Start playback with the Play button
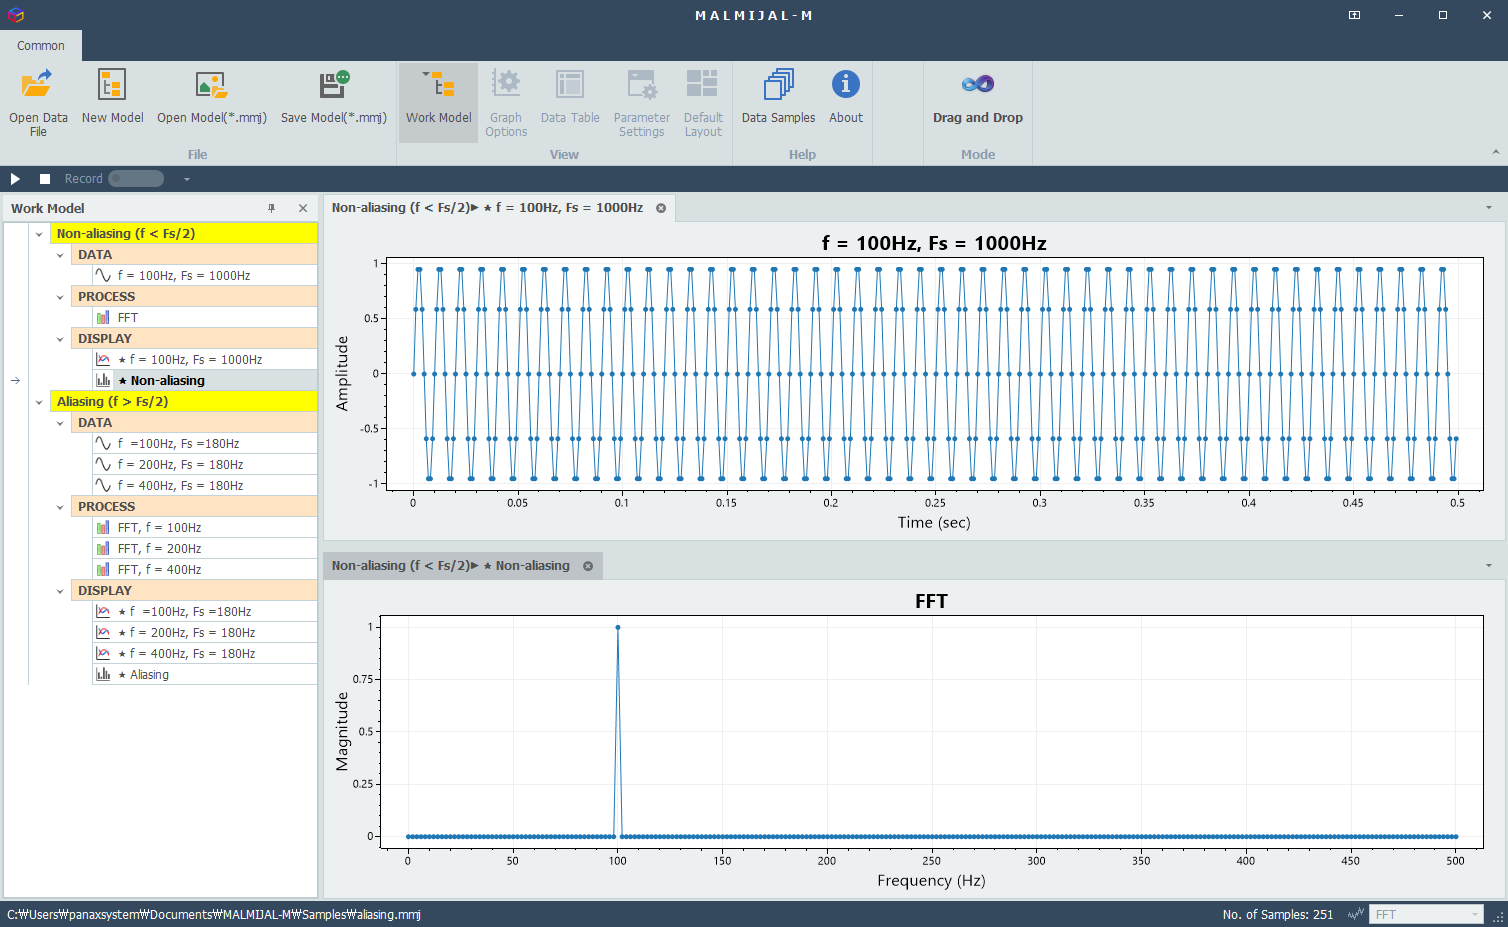Screen dimensions: 1508x927 coord(15,179)
